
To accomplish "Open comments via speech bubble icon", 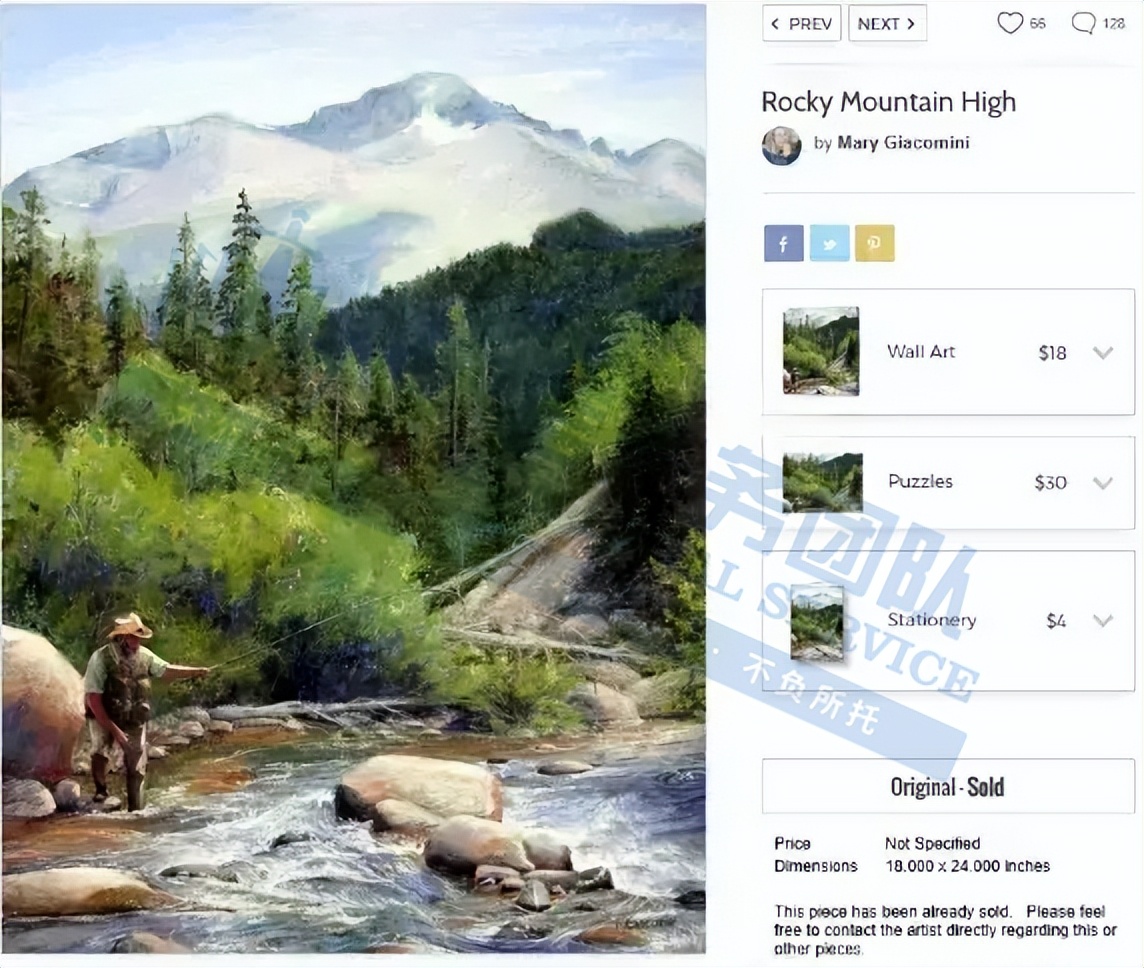I will coord(1083,23).
